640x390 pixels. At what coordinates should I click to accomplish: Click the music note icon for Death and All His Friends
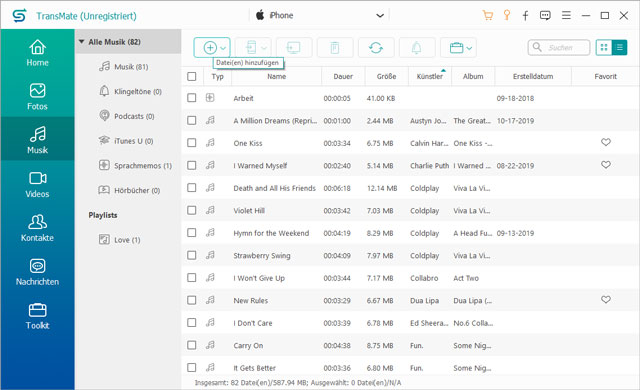[x=210, y=187]
